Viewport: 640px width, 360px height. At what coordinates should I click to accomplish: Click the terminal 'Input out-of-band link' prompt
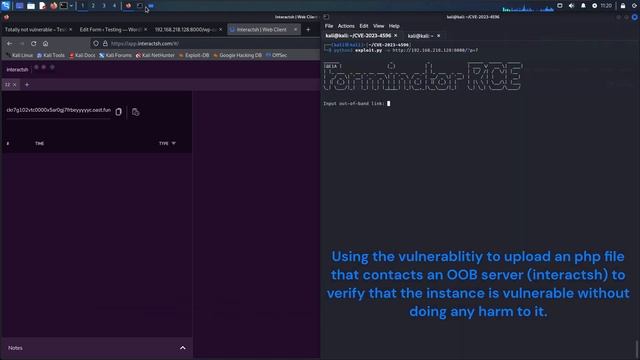pyautogui.click(x=354, y=104)
